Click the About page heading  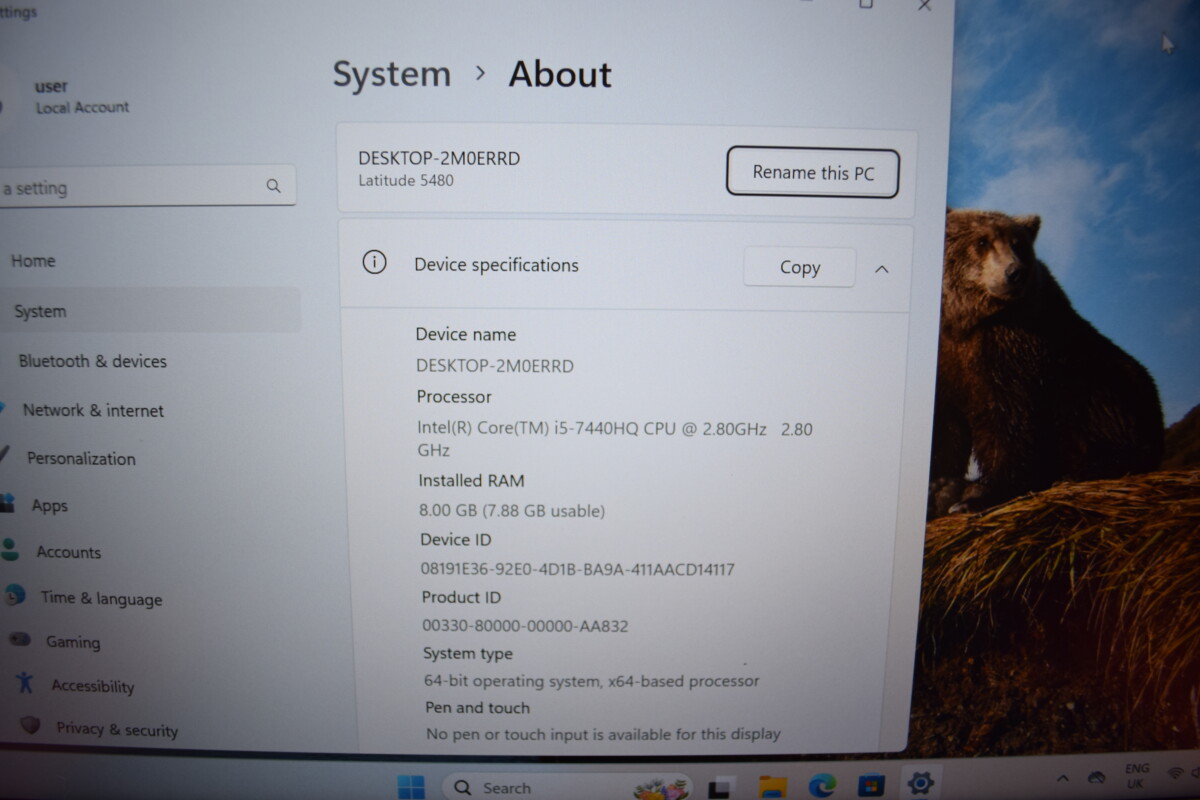[560, 75]
